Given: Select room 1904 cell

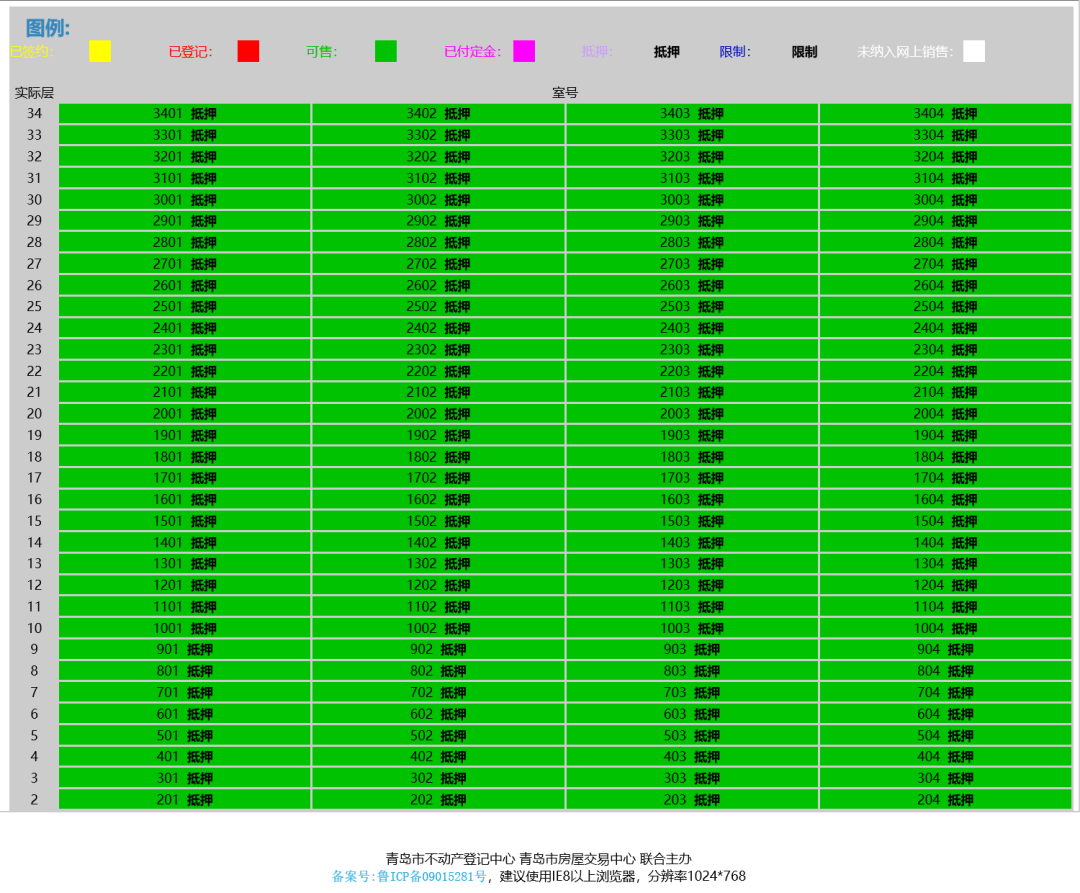Looking at the screenshot, I should 946,435.
